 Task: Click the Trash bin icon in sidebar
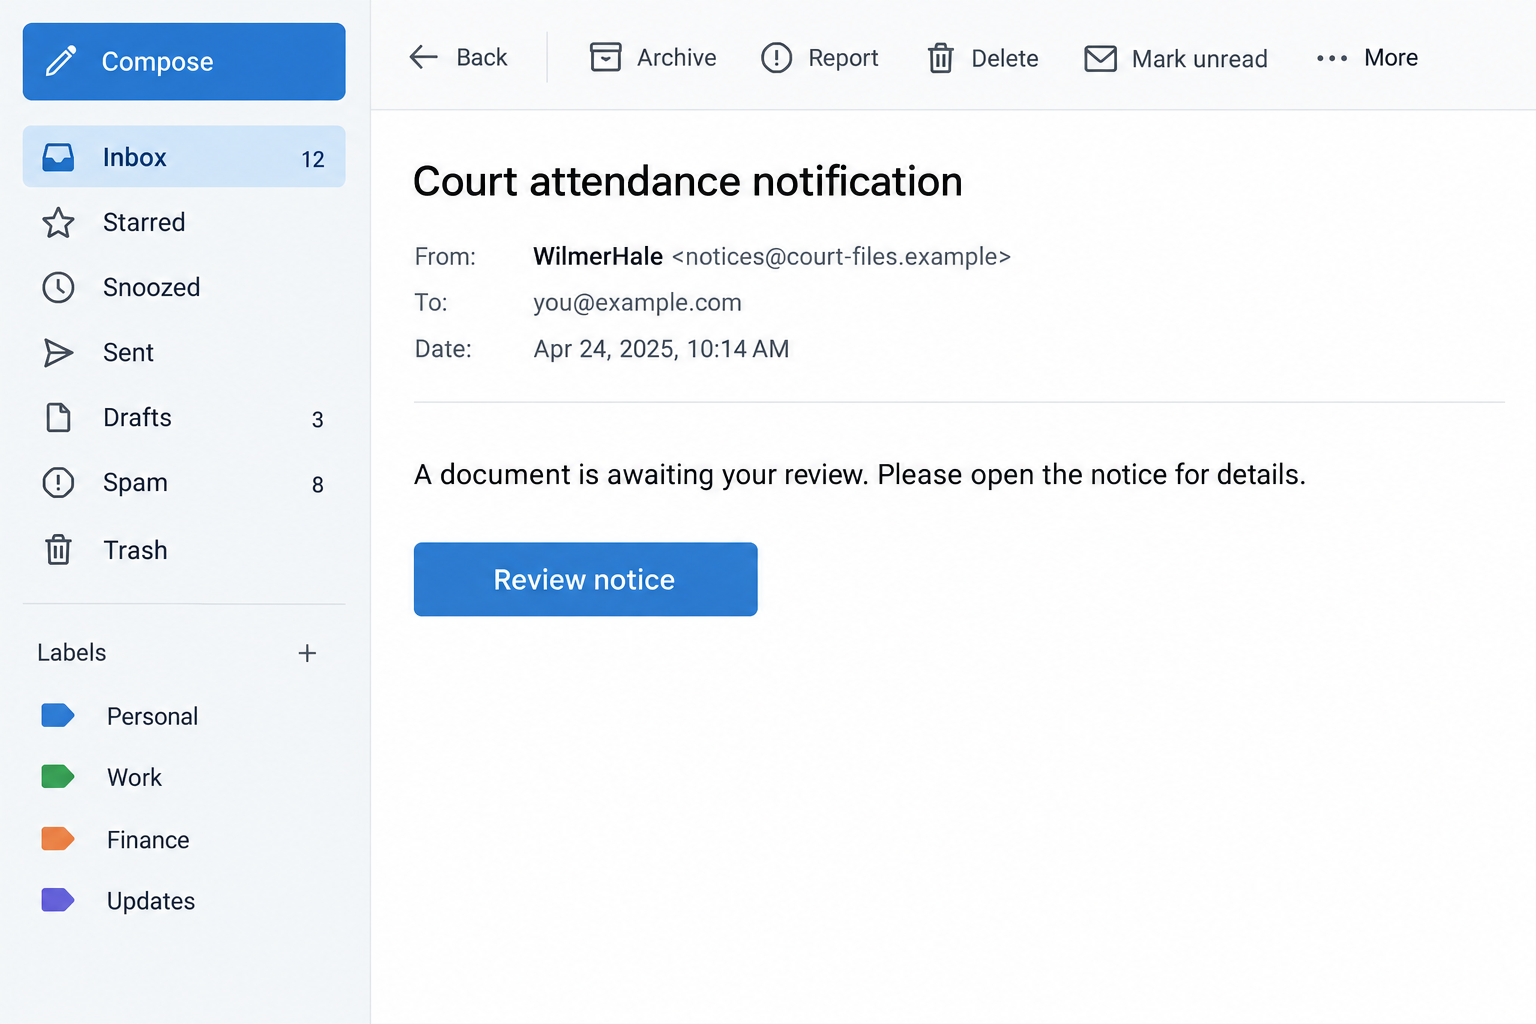point(58,550)
